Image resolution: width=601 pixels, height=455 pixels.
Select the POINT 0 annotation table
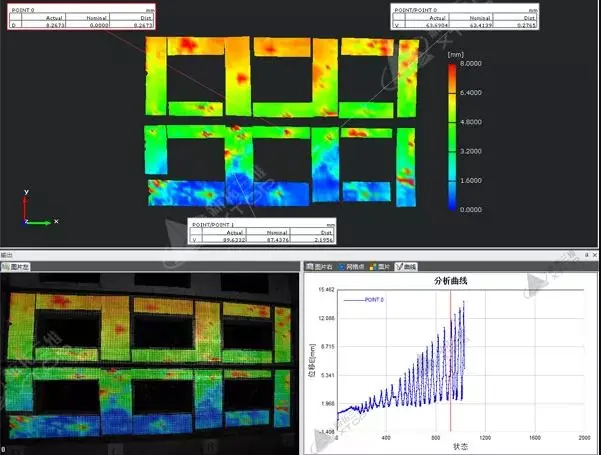pos(81,17)
